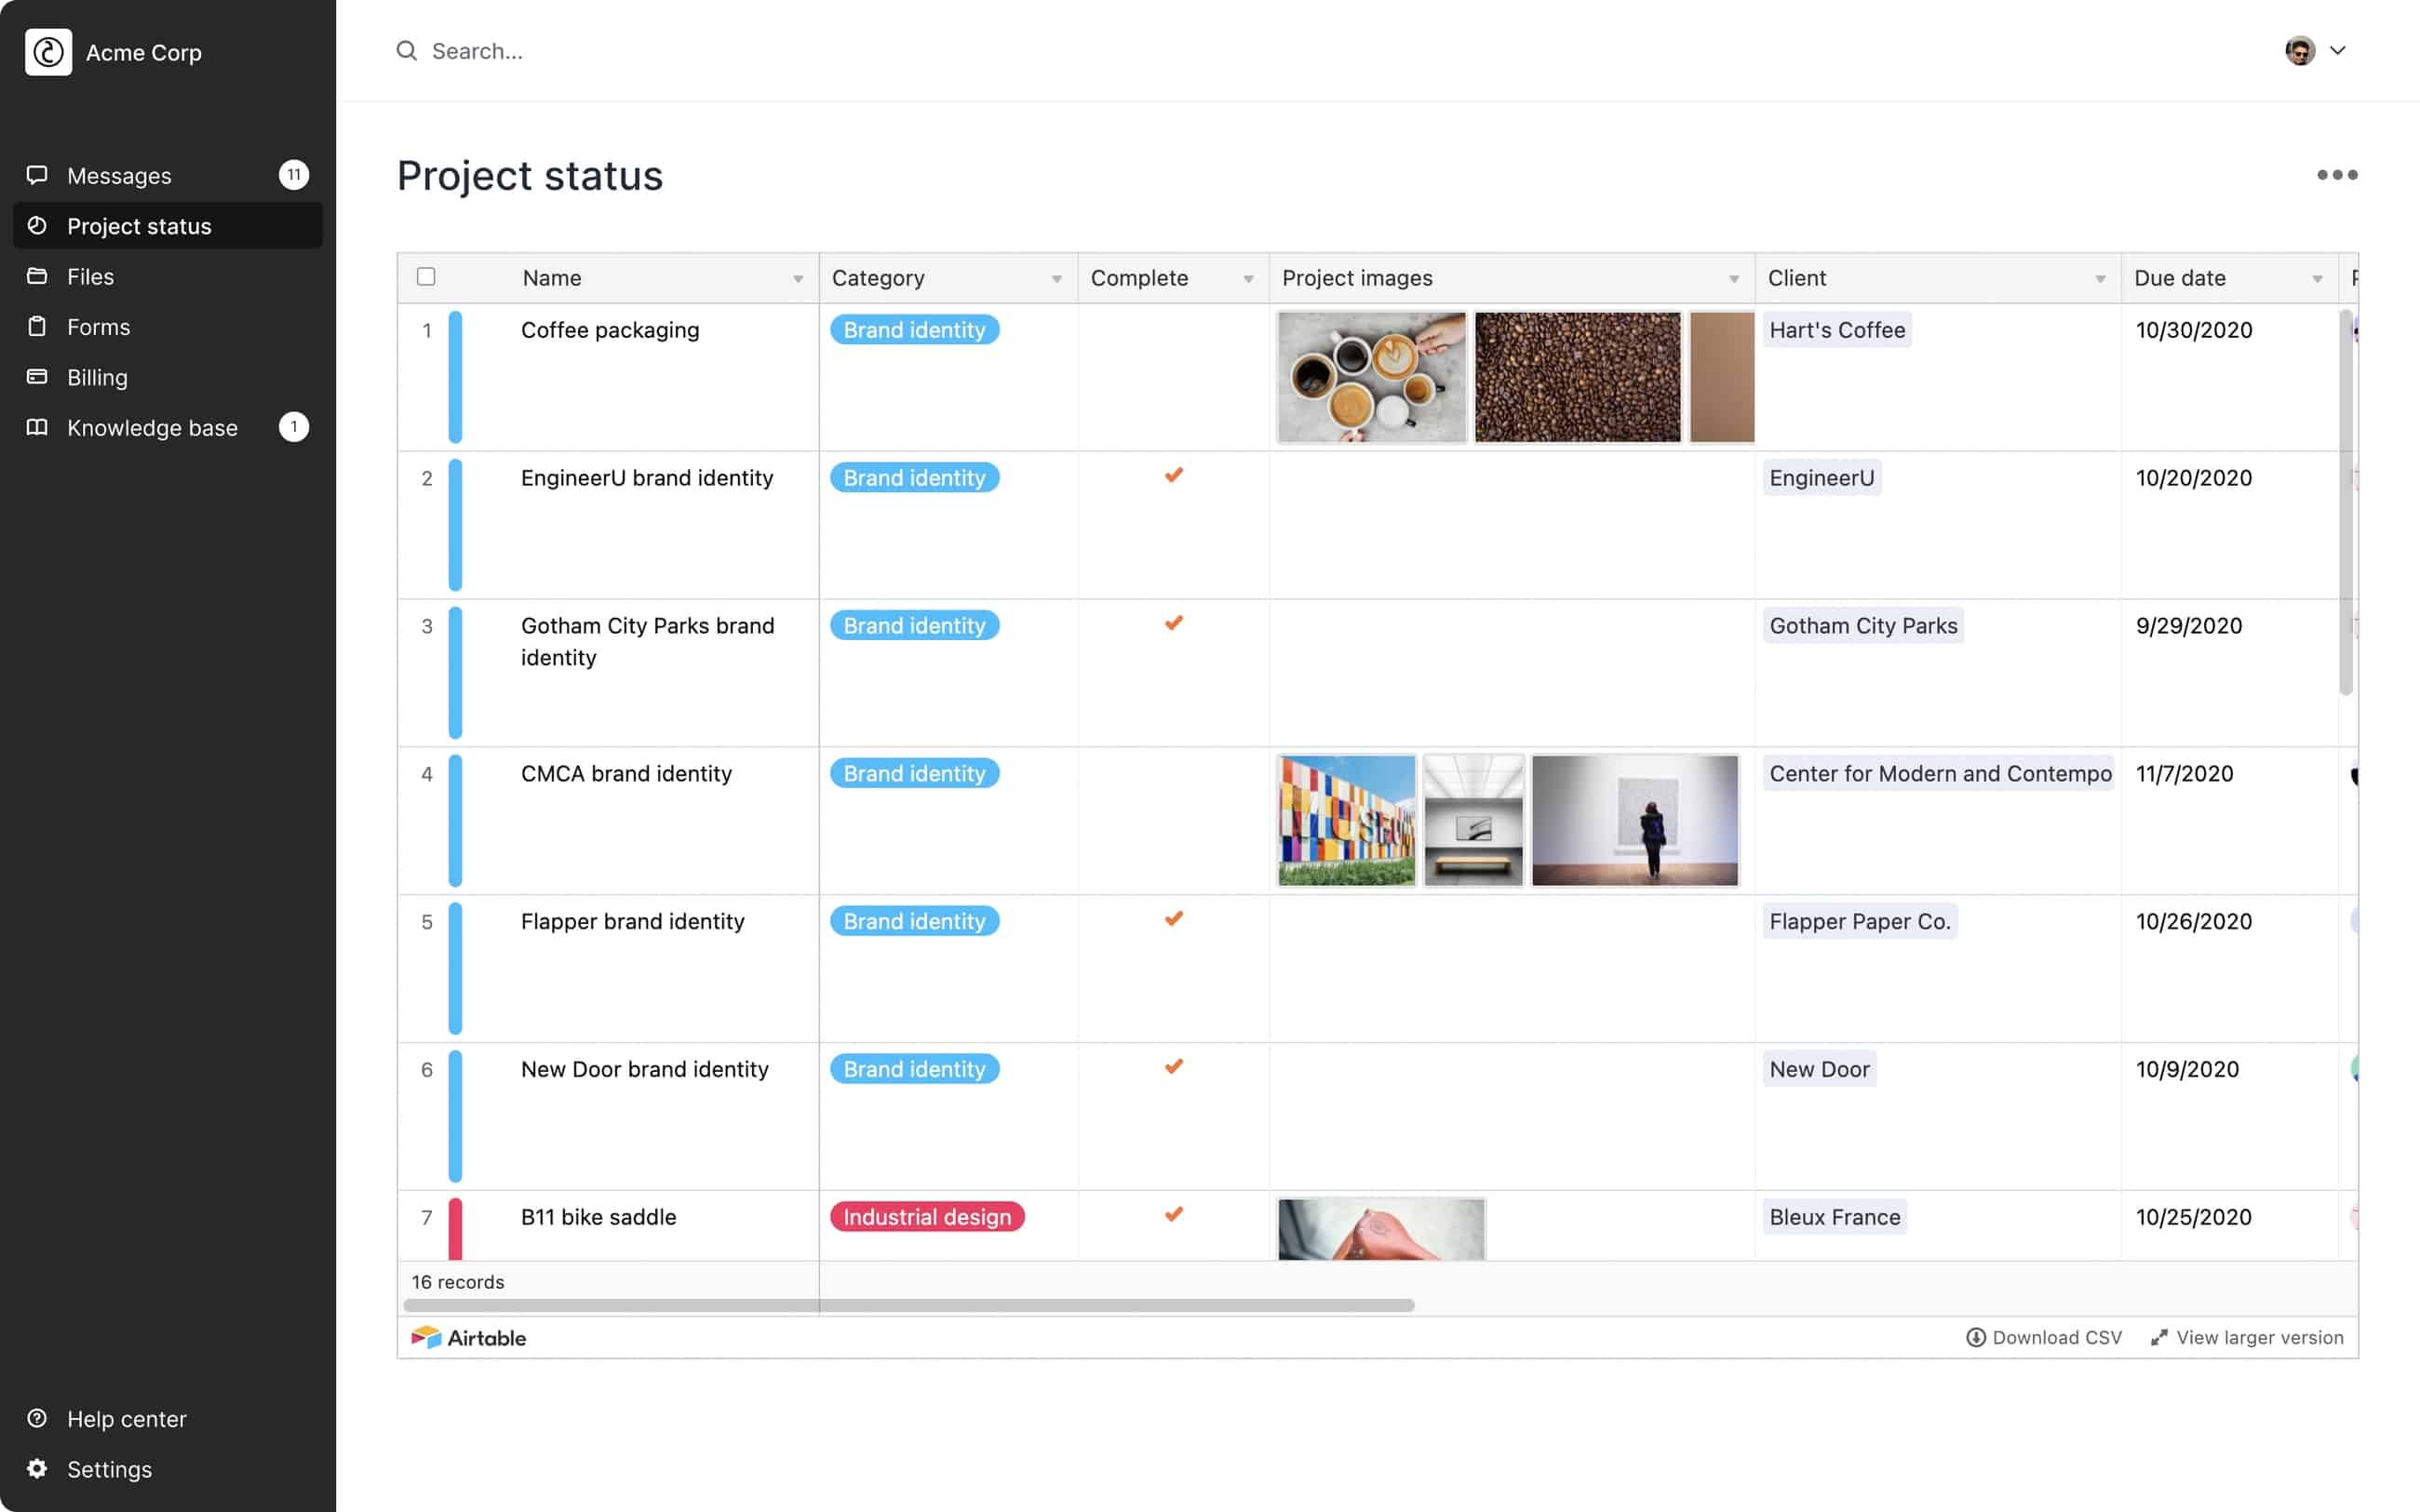Open View larger version

[2259, 1337]
